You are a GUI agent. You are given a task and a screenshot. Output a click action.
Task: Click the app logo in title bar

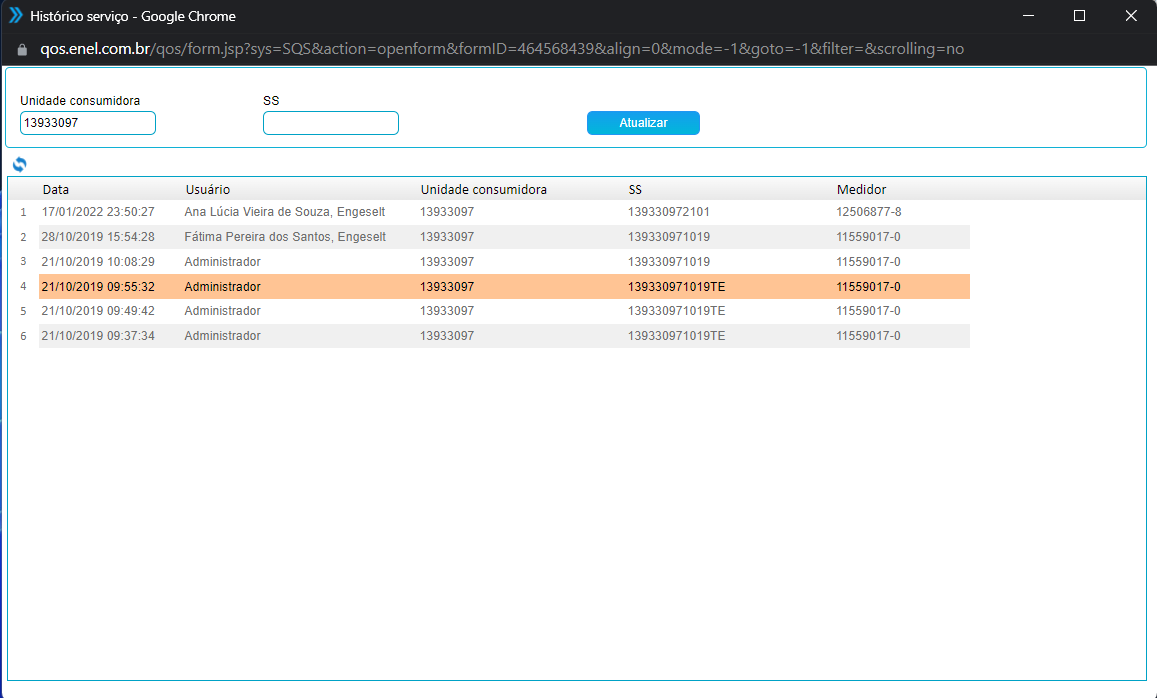[16, 16]
